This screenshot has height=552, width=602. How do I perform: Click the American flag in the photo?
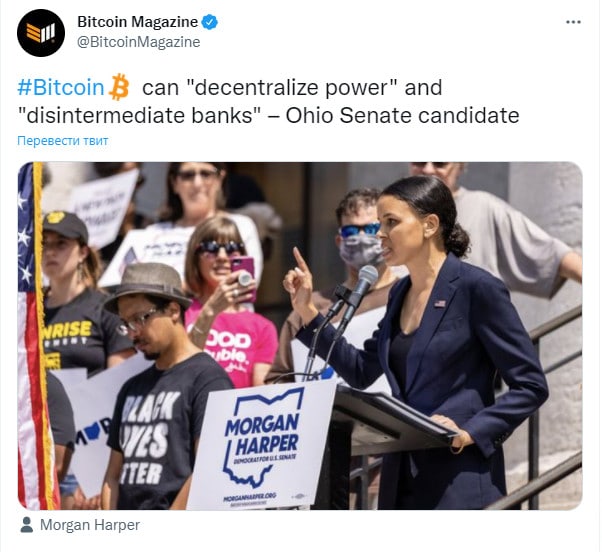click(x=36, y=336)
